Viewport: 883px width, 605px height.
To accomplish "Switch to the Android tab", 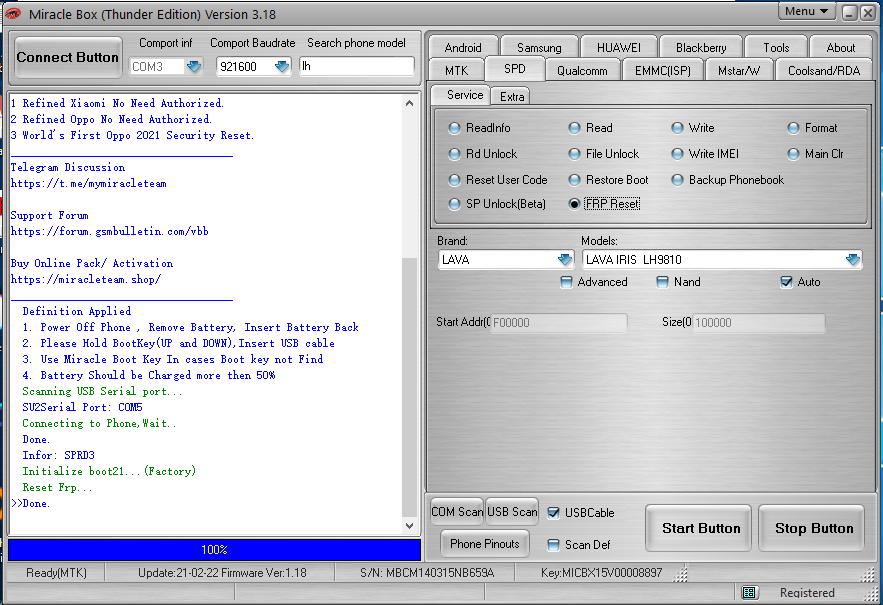I will click(463, 47).
